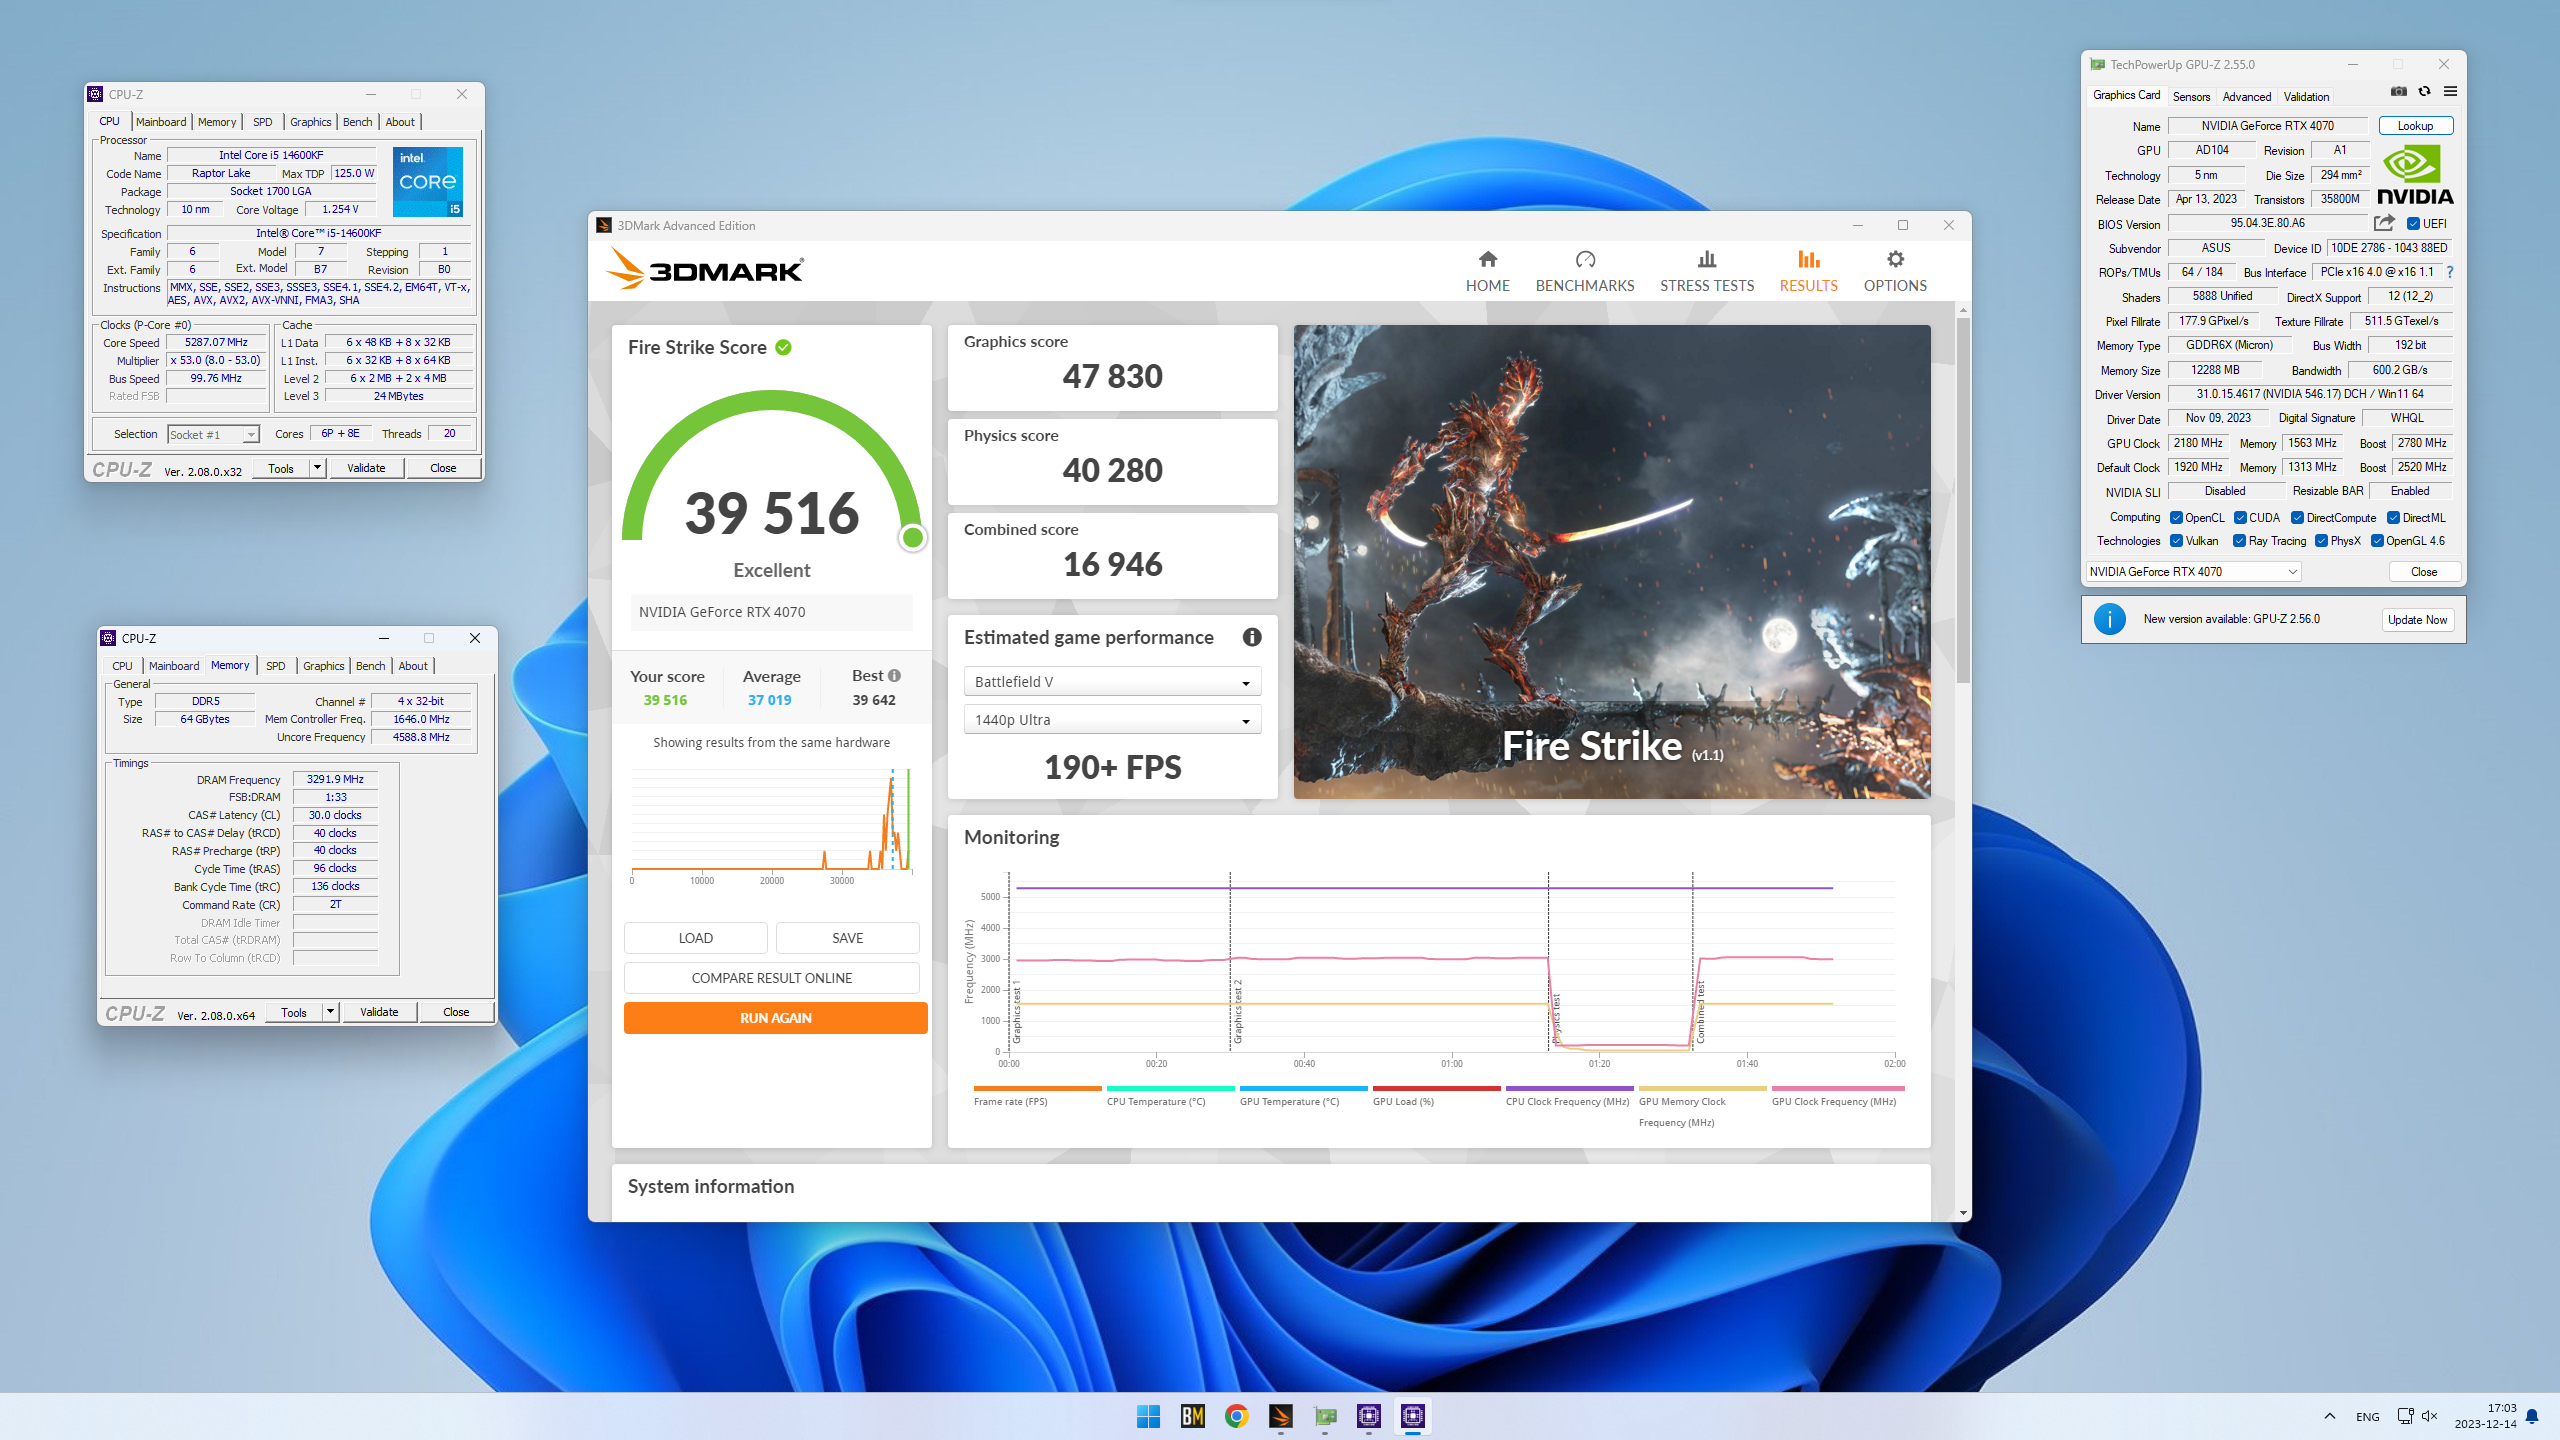
Task: Show hidden tray icons chevron
Action: 2330,1416
